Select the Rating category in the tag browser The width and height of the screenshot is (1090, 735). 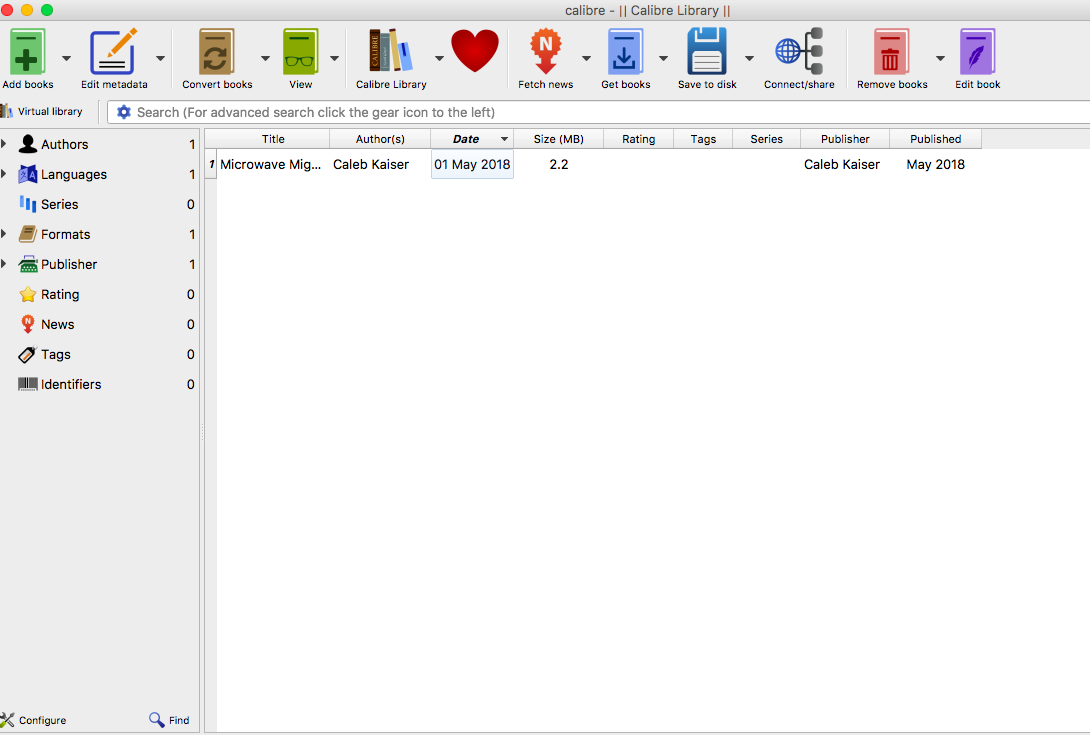pos(99,294)
